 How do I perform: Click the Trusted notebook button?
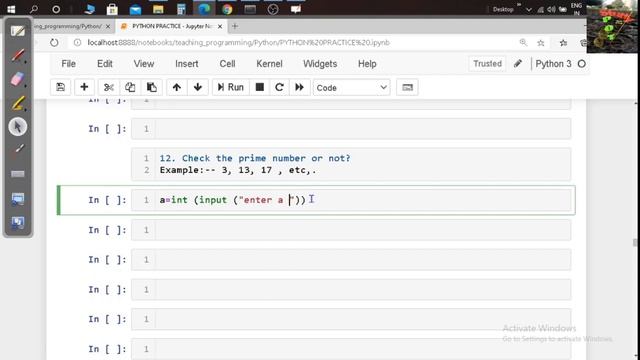487,64
